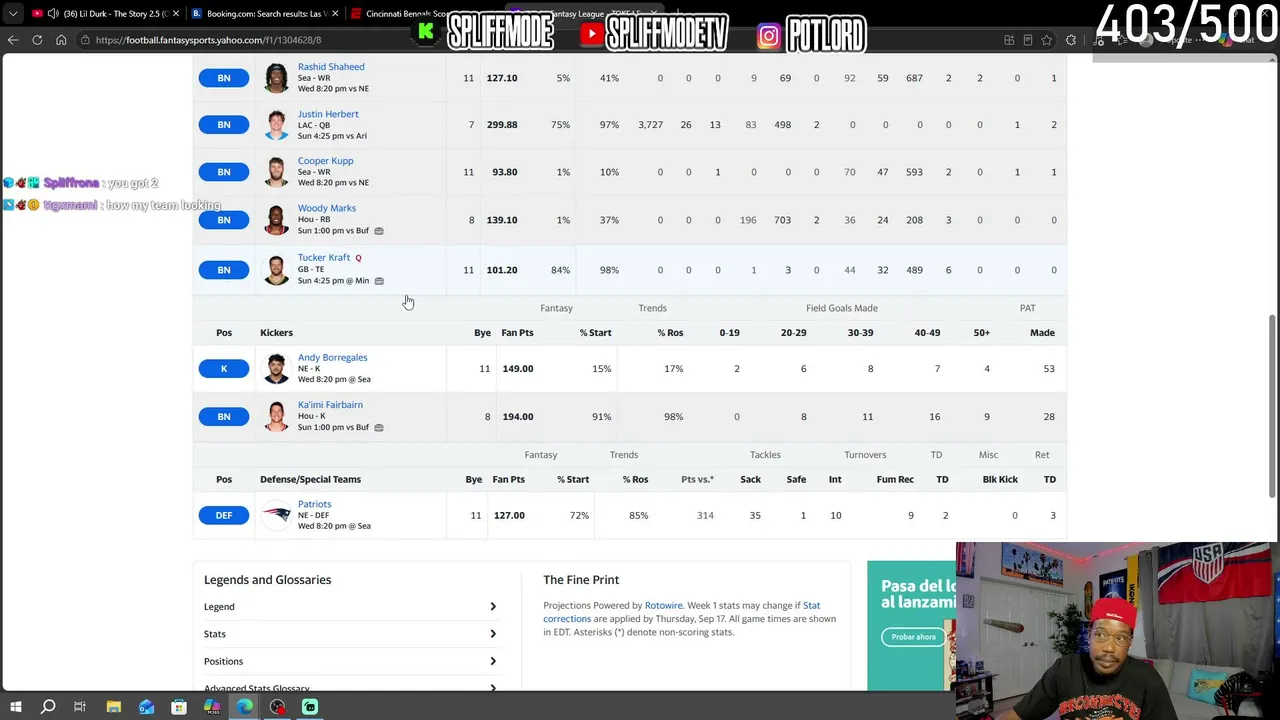1280x720 pixels.
Task: Open Windows taskbar search
Action: 48,707
